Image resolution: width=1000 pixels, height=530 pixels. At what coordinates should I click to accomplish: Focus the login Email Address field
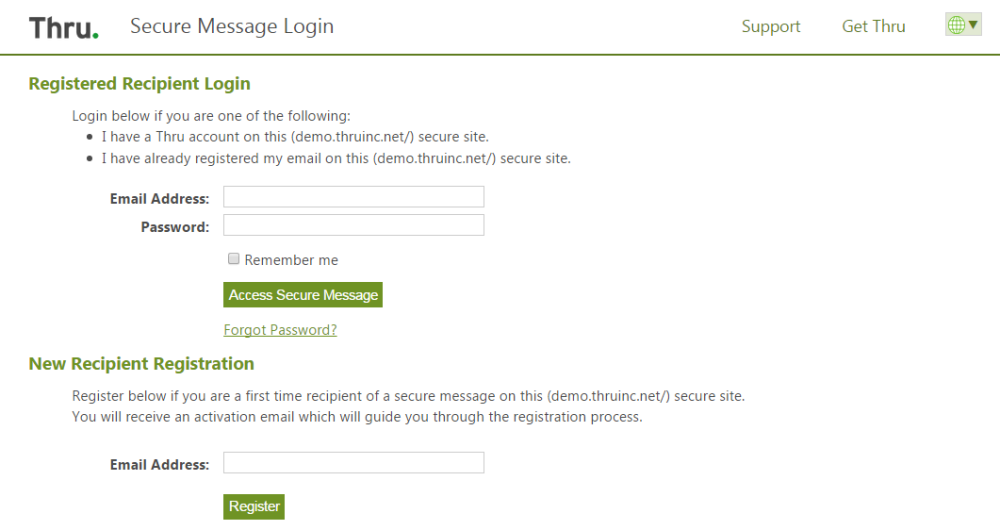pyautogui.click(x=353, y=196)
